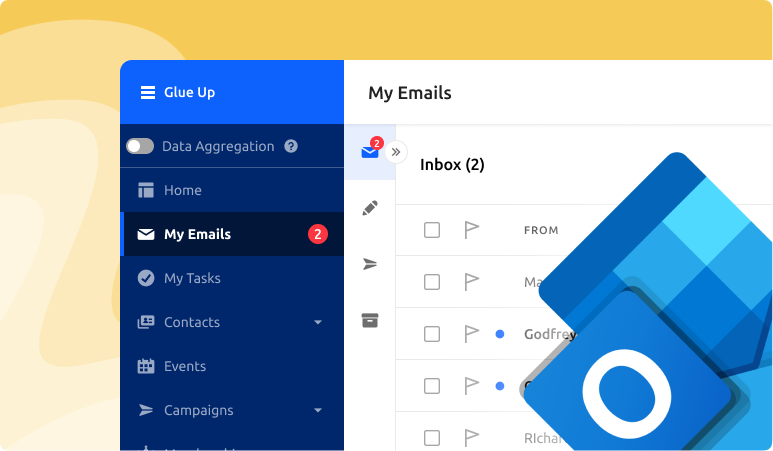
Task: Open My Tasks in the sidebar
Action: (192, 278)
